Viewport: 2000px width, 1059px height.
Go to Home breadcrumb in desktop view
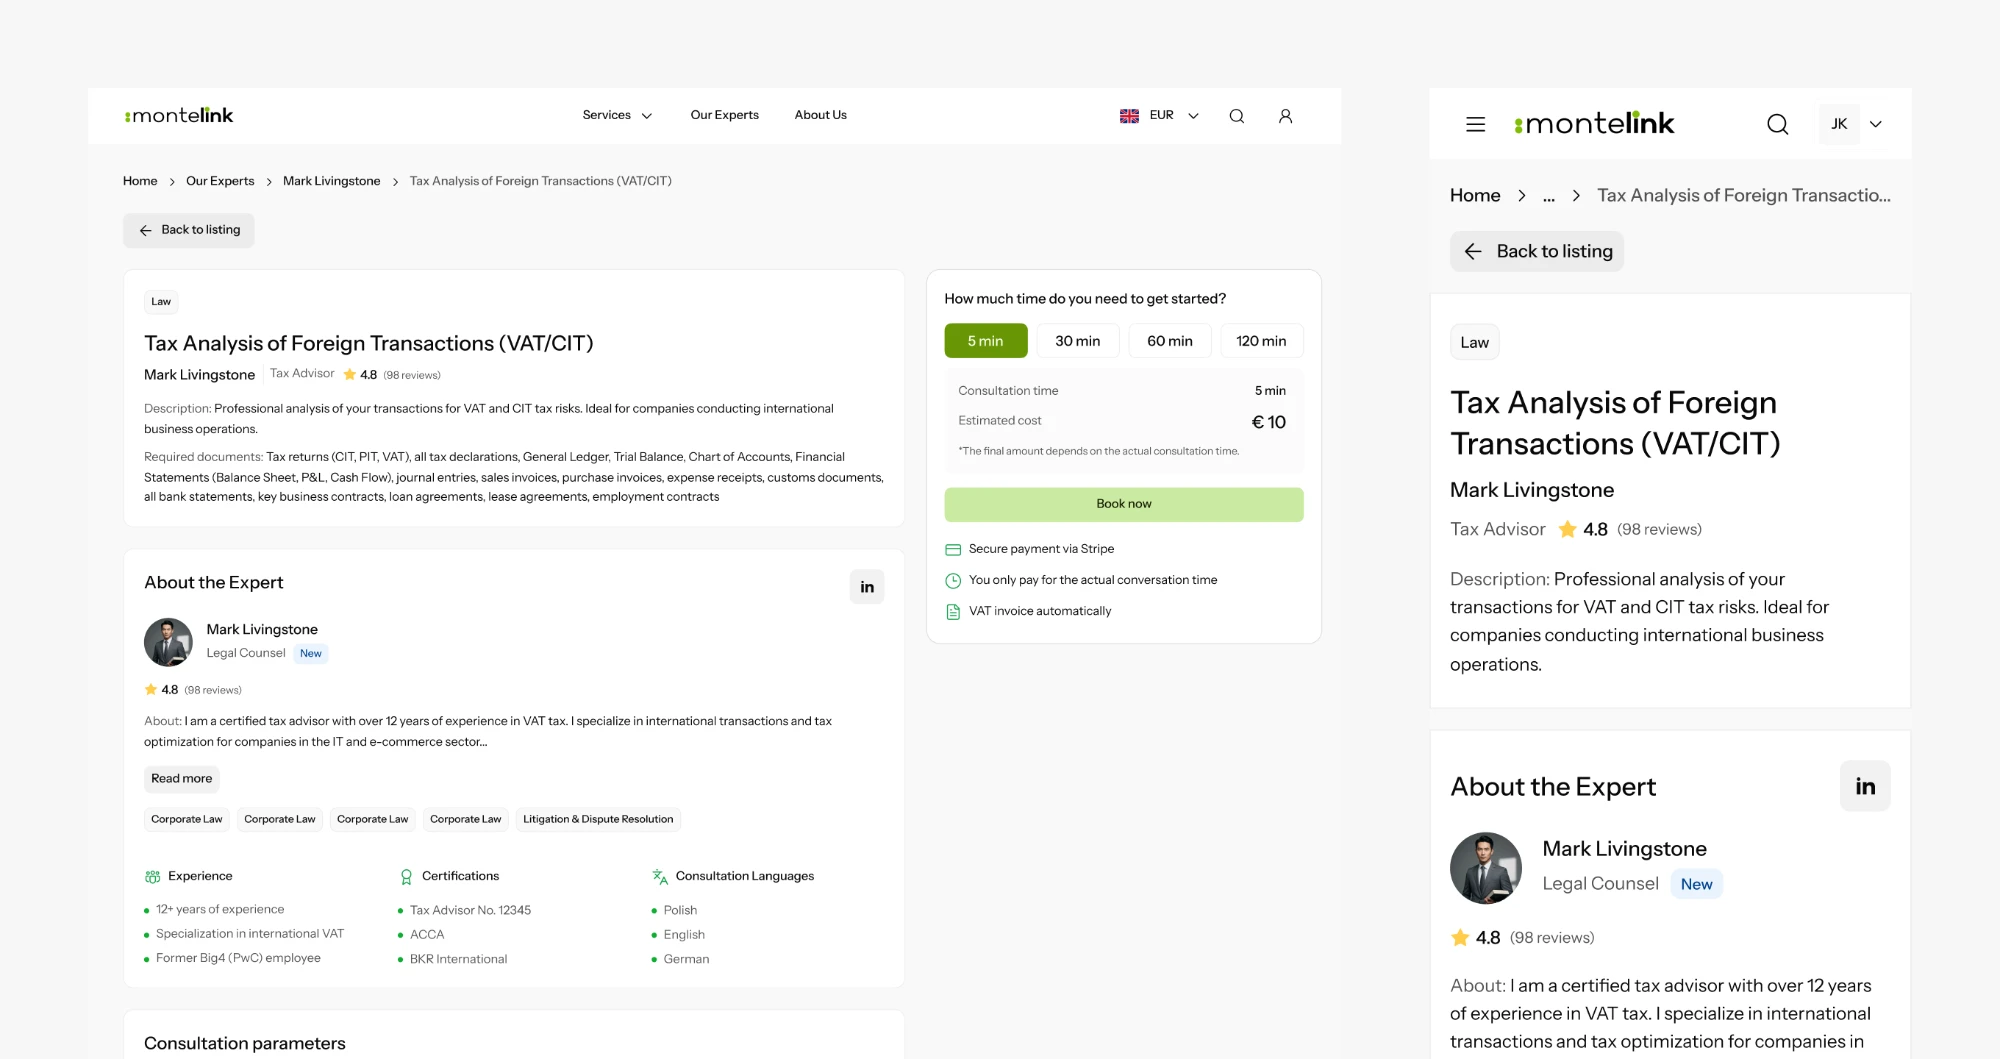140,181
